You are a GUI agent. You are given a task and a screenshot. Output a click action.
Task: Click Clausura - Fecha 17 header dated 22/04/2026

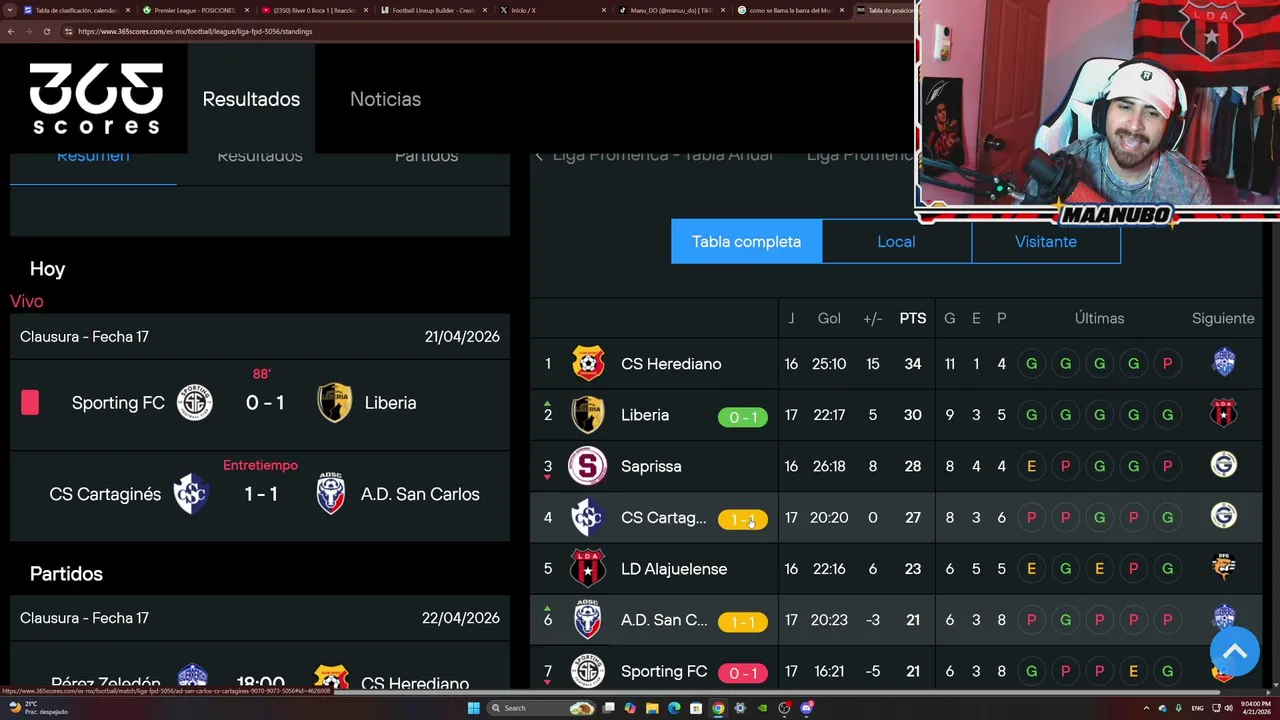[260, 618]
